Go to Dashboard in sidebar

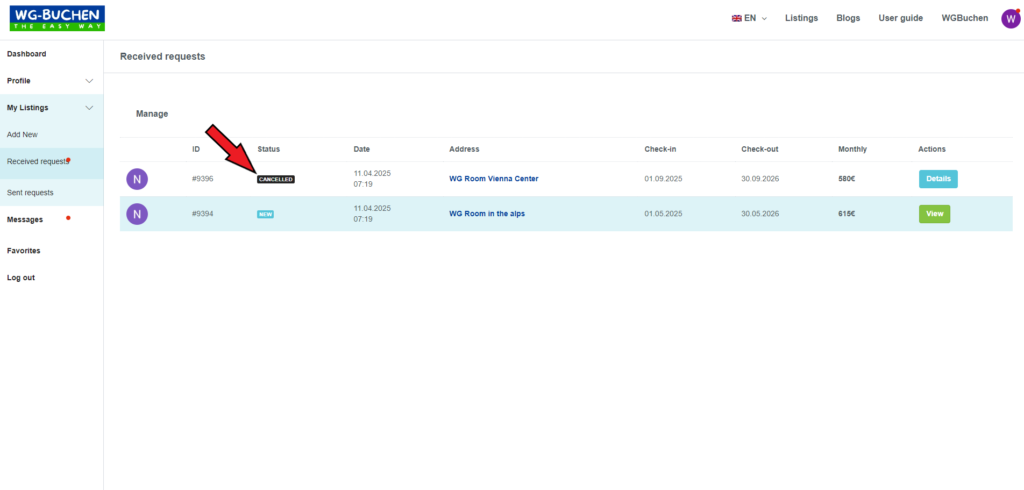tap(27, 54)
